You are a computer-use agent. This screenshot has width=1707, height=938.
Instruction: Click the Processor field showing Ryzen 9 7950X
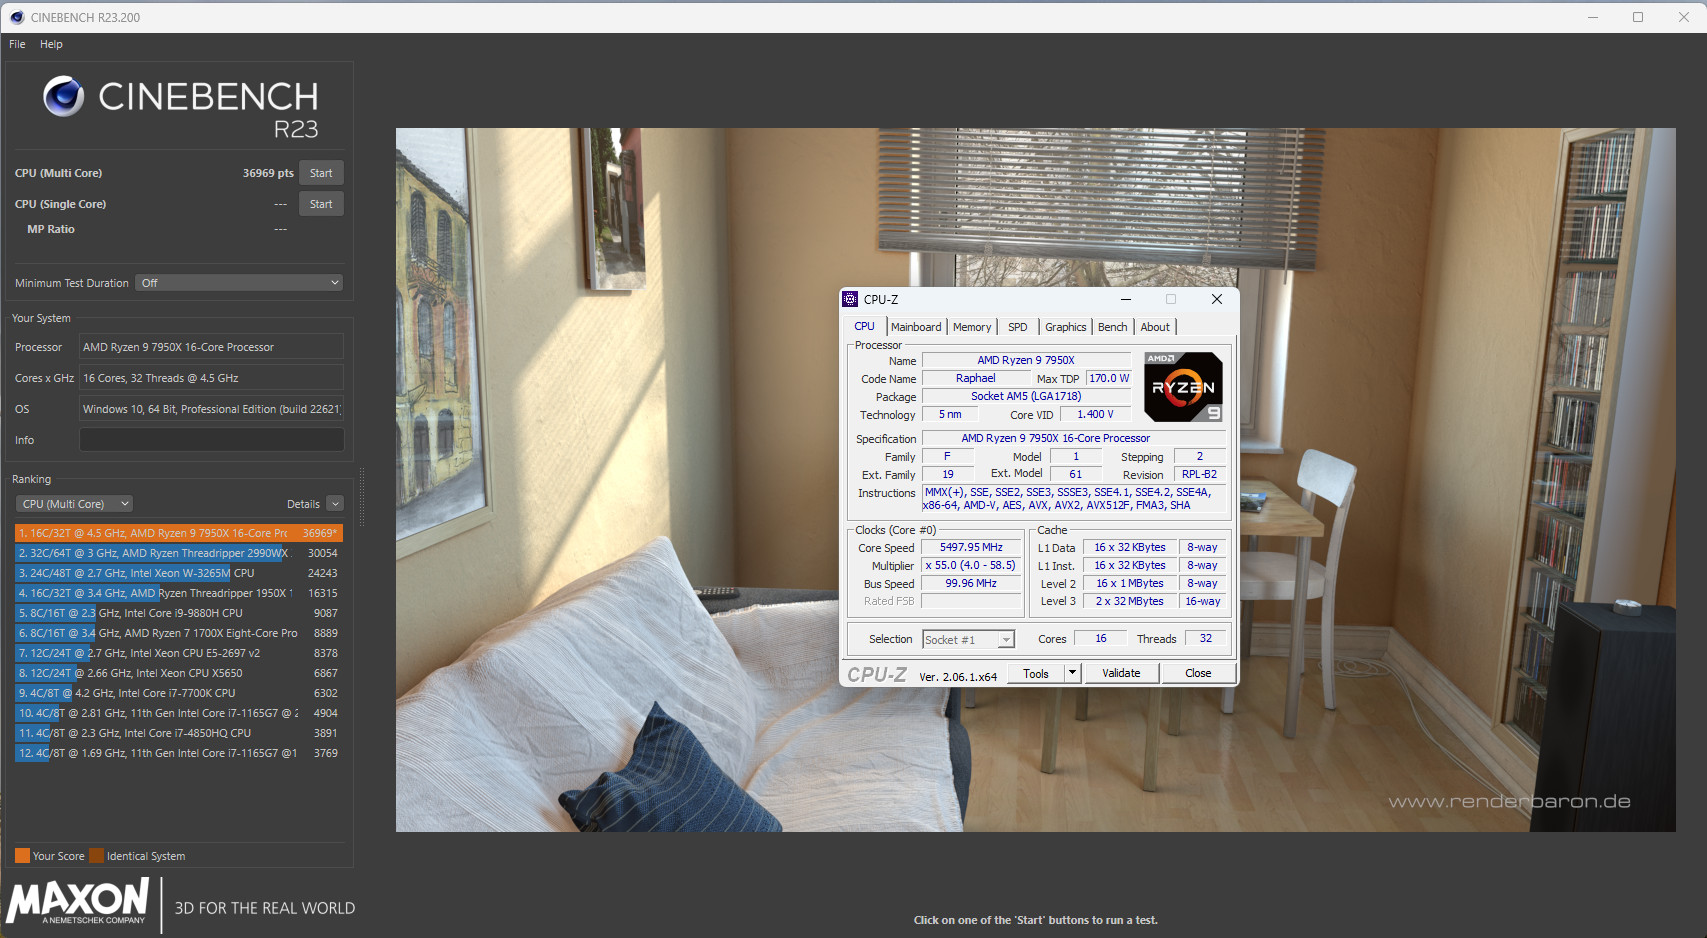(211, 347)
